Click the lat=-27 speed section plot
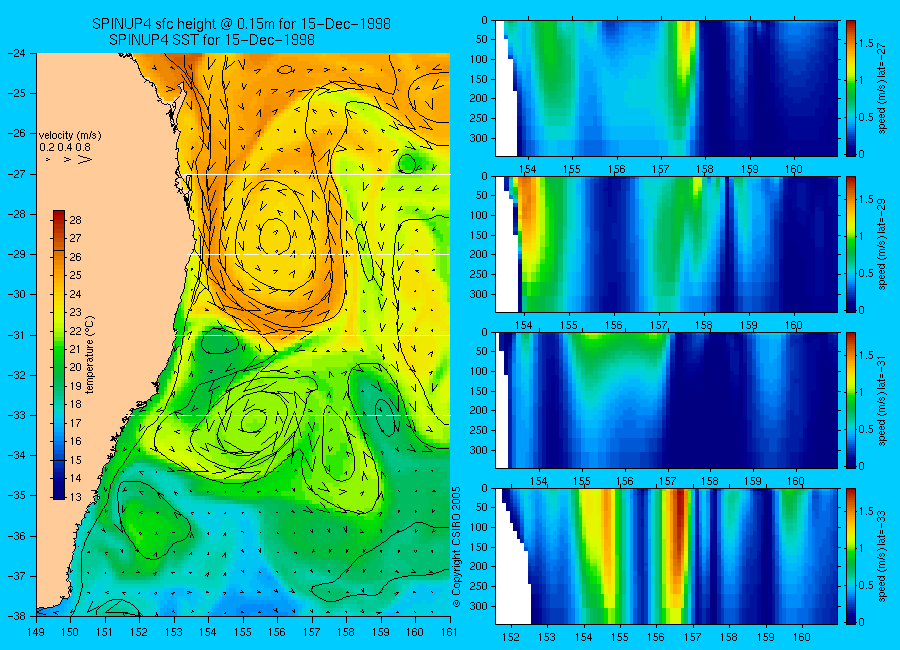The width and height of the screenshot is (900, 650). 666,88
